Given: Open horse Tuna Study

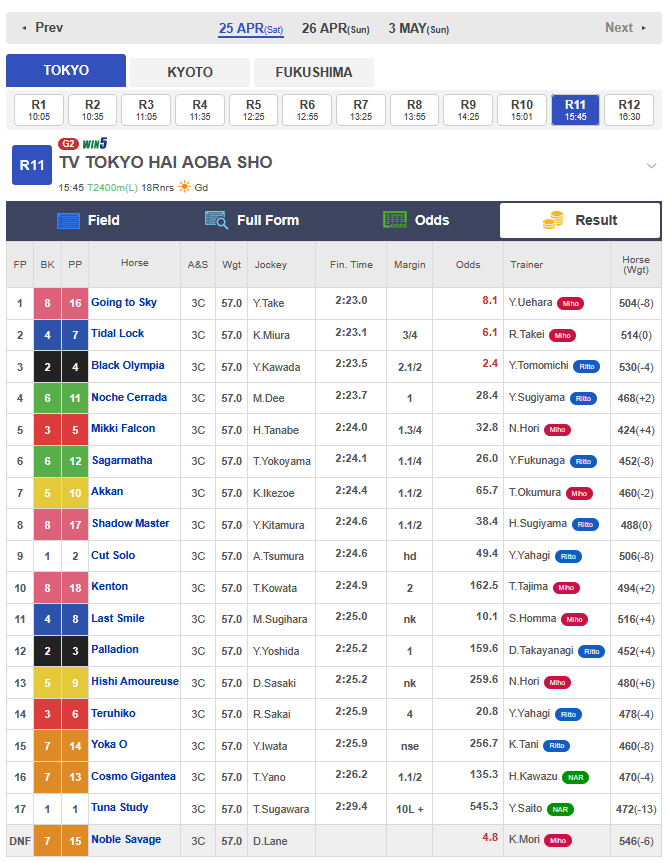Looking at the screenshot, I should 119,807.
